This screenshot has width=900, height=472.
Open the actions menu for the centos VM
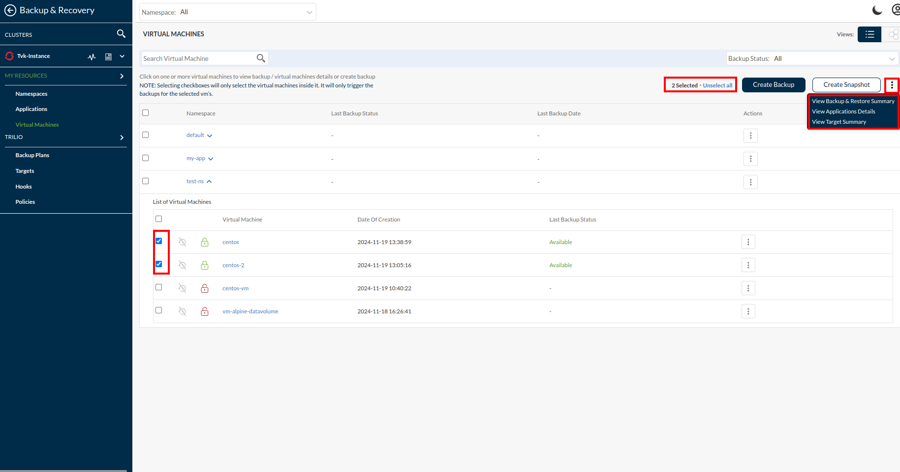point(748,242)
